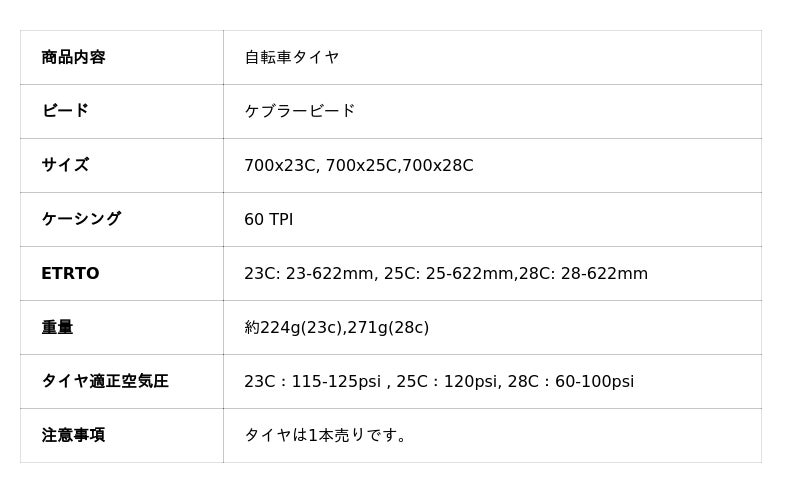The image size is (800, 493).
Task: Select the タイヤは1本売りです。 note text
Action: (x=326, y=435)
